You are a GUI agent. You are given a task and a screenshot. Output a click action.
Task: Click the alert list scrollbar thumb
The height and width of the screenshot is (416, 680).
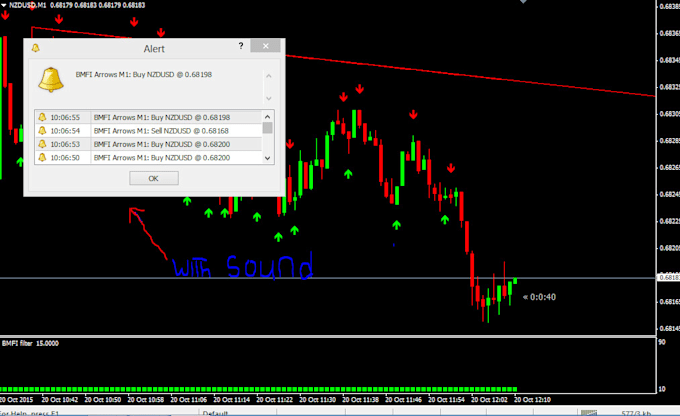[268, 128]
